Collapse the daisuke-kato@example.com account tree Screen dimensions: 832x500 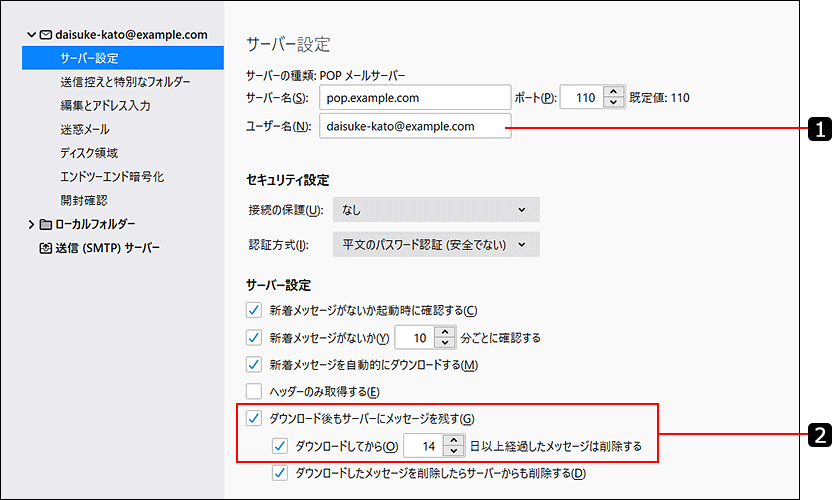tap(32, 35)
